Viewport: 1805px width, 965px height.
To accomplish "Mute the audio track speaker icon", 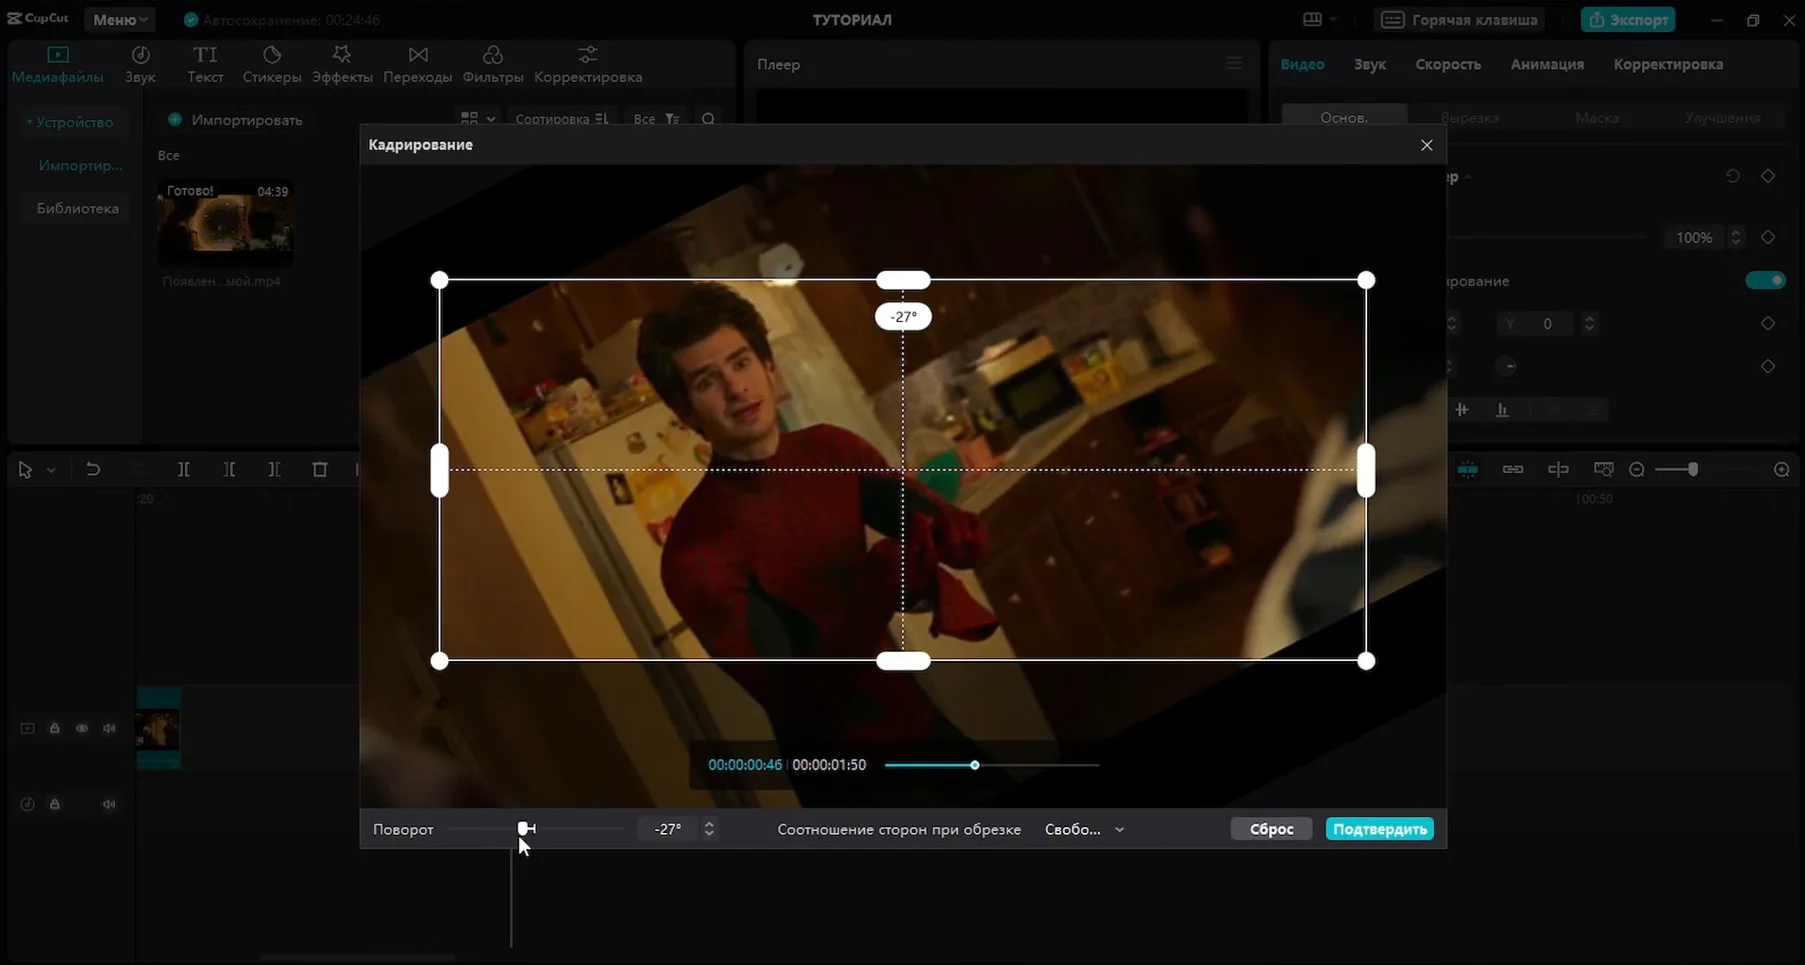I will tap(109, 804).
